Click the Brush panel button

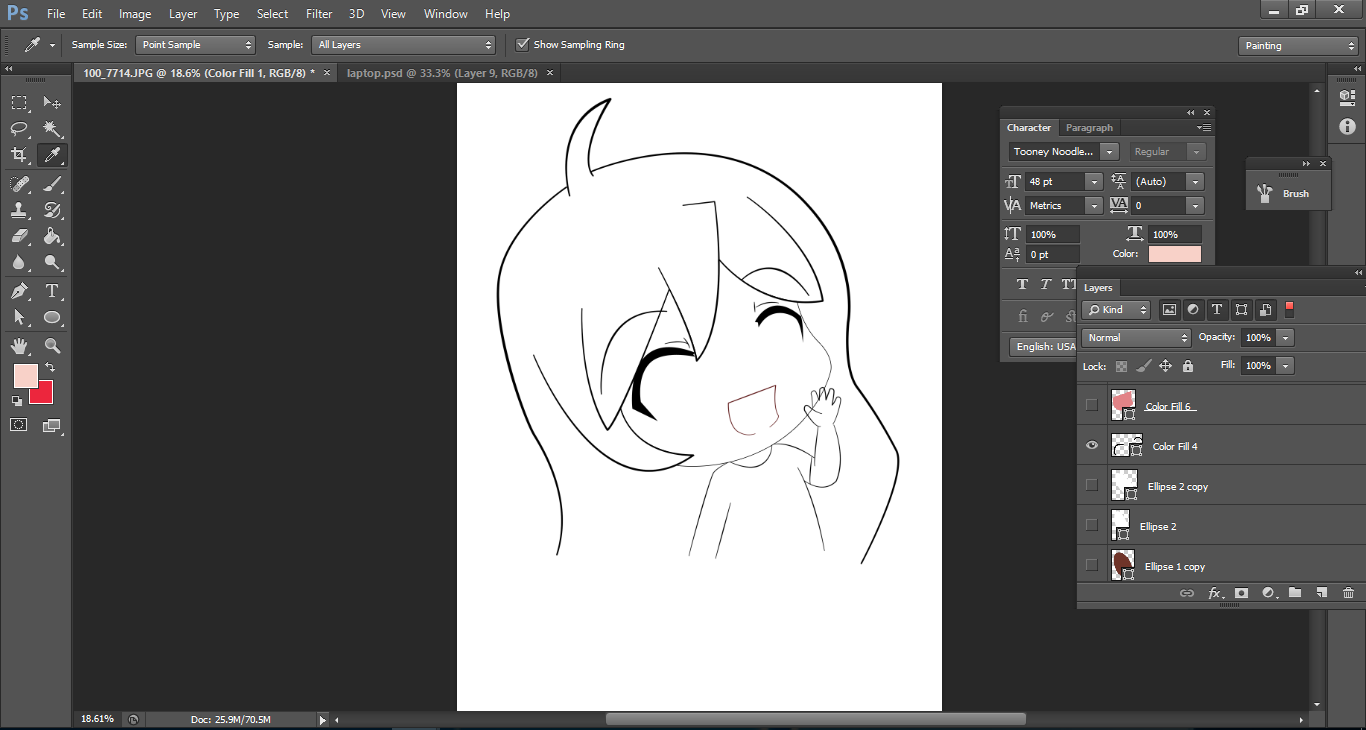[1287, 193]
